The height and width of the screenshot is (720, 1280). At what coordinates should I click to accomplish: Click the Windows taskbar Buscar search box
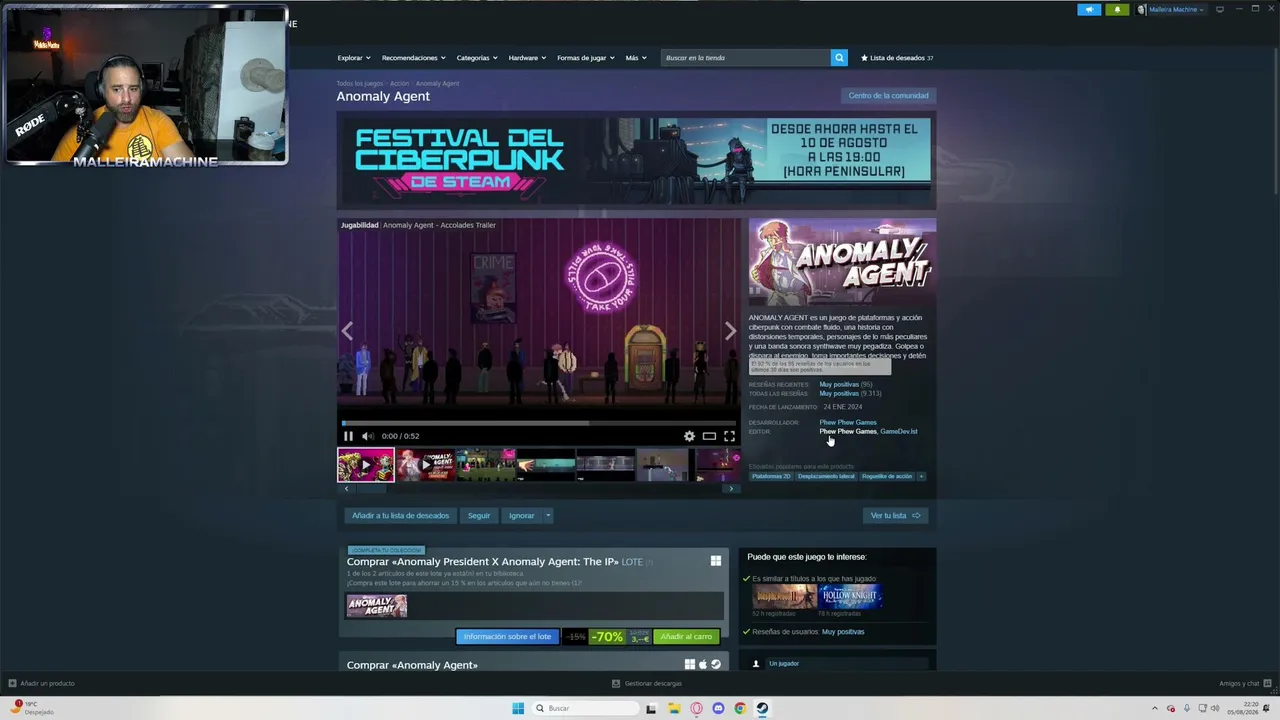(x=586, y=708)
